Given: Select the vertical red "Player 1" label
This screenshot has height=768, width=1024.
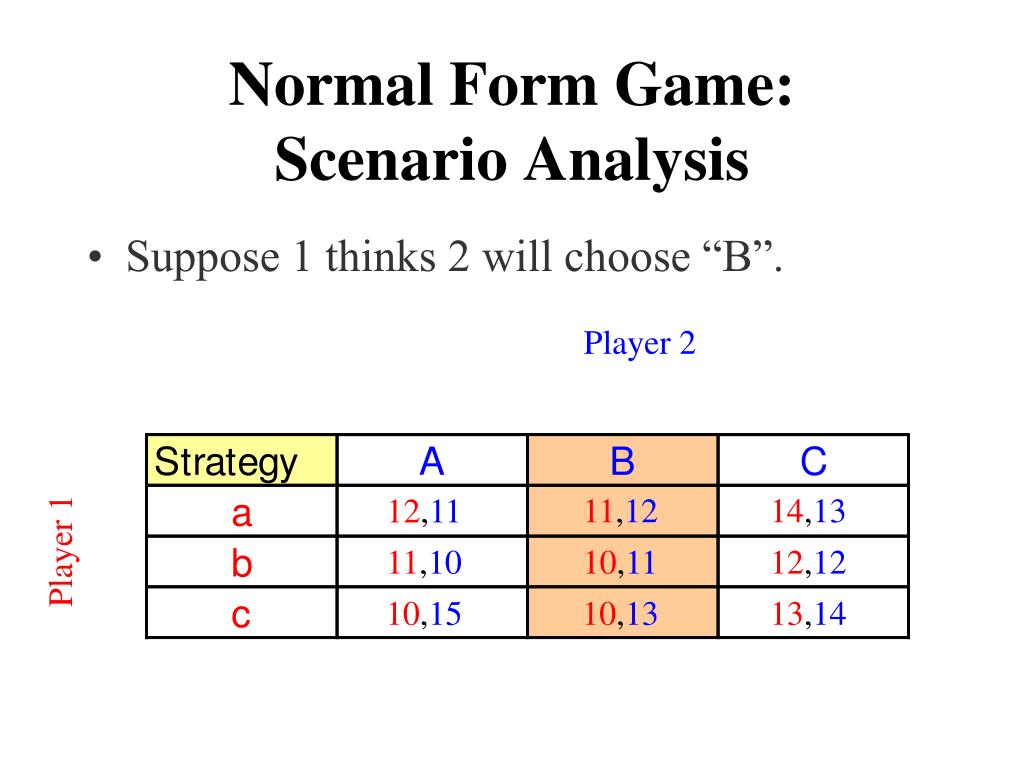Looking at the screenshot, I should pos(62,550).
